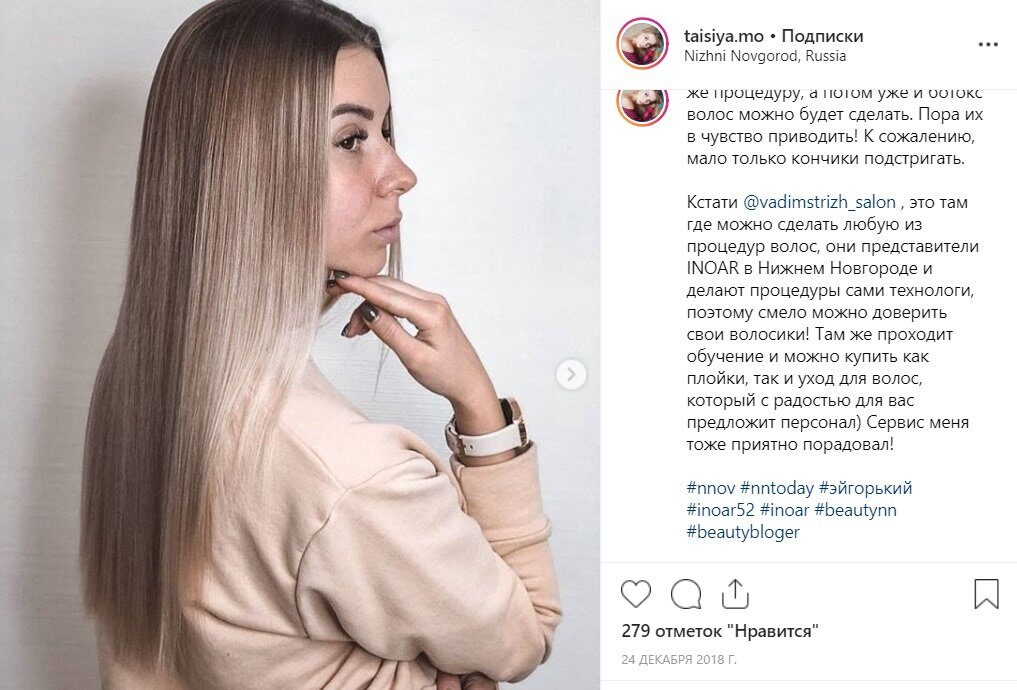Open the three-dot more options menu

click(x=988, y=45)
